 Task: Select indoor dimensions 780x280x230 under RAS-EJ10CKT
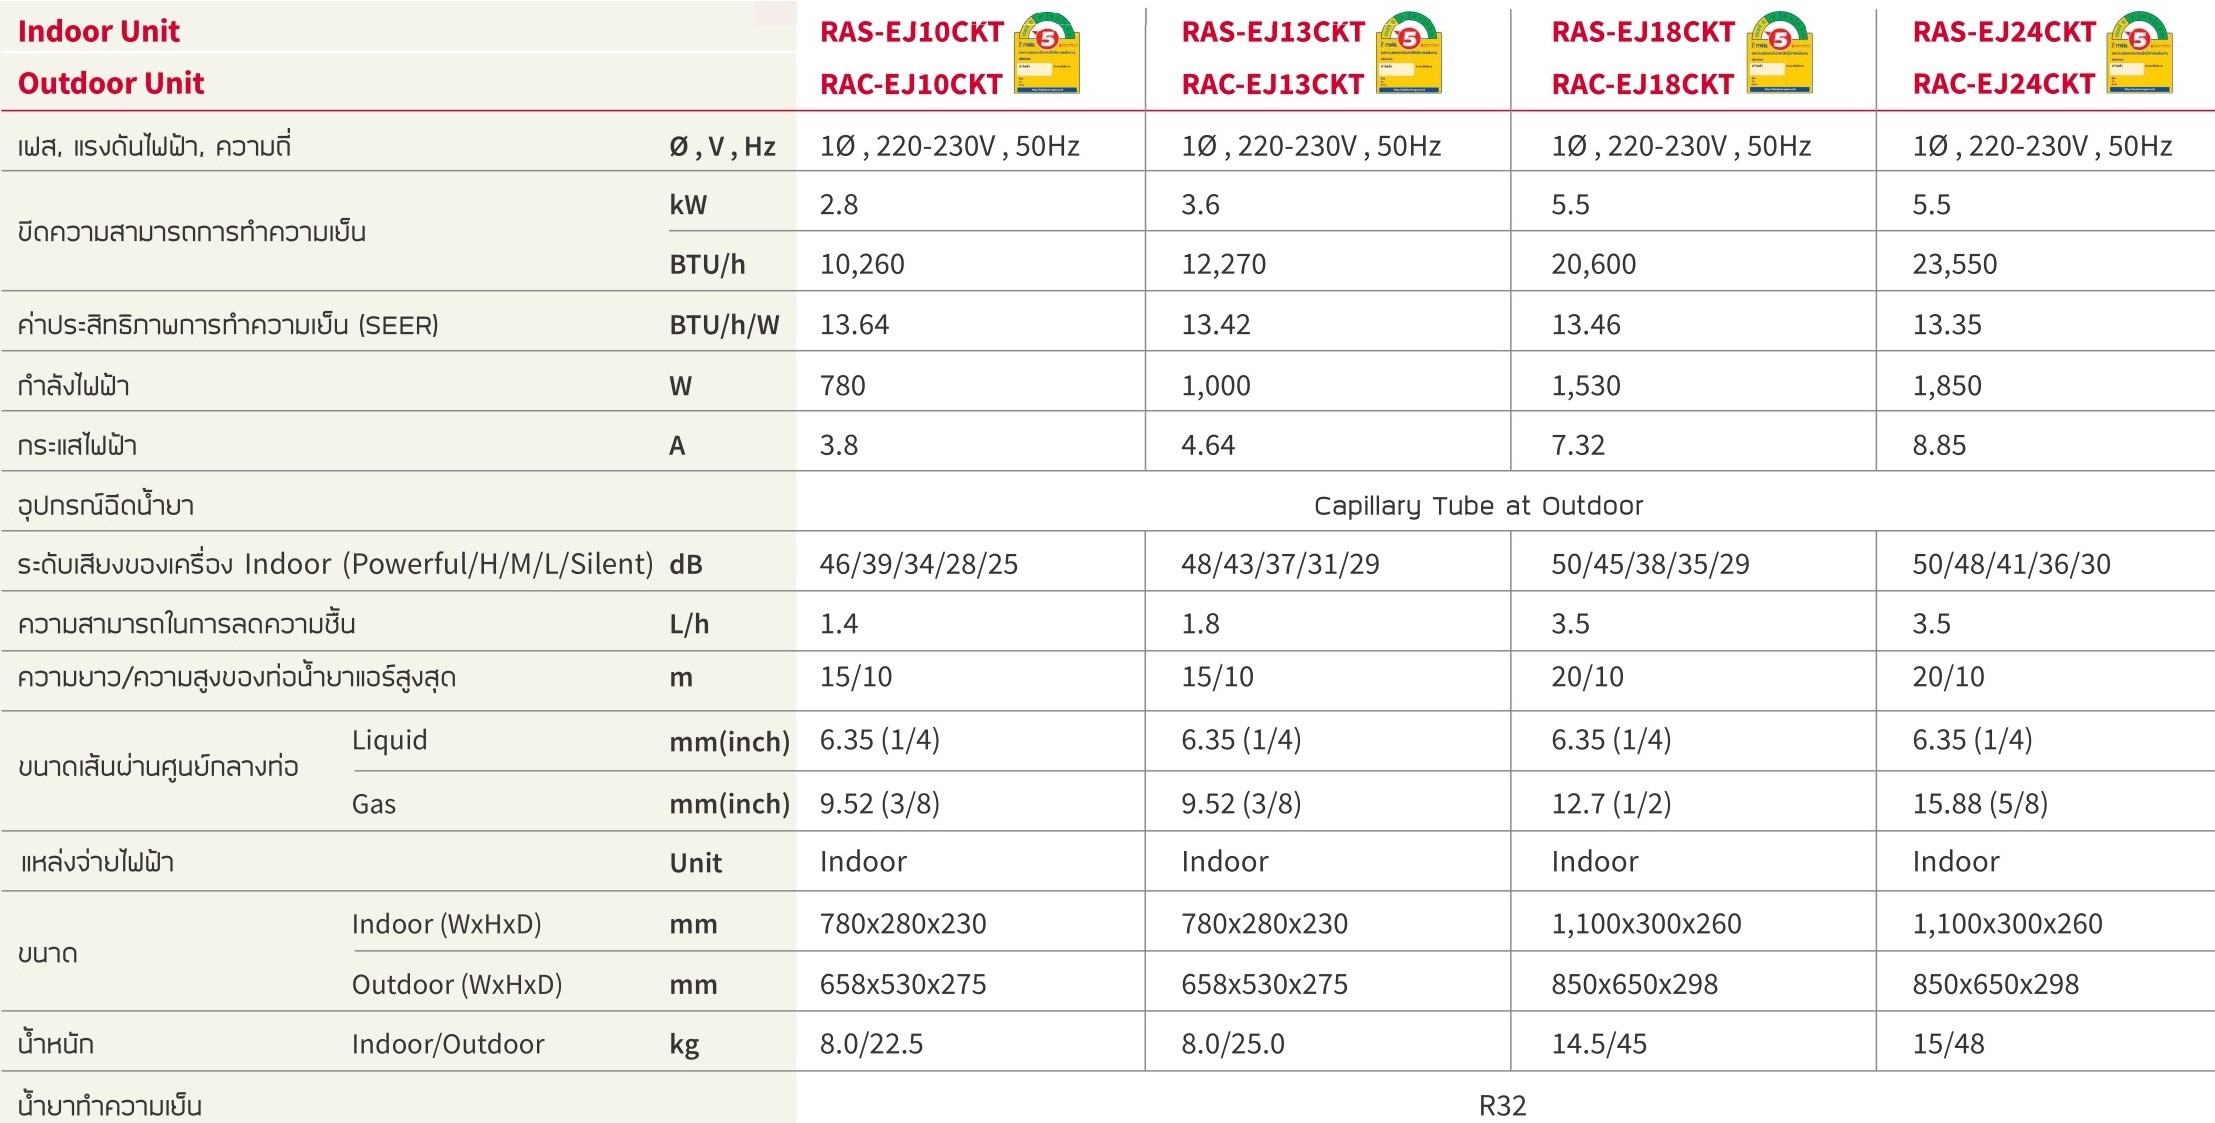click(x=903, y=924)
